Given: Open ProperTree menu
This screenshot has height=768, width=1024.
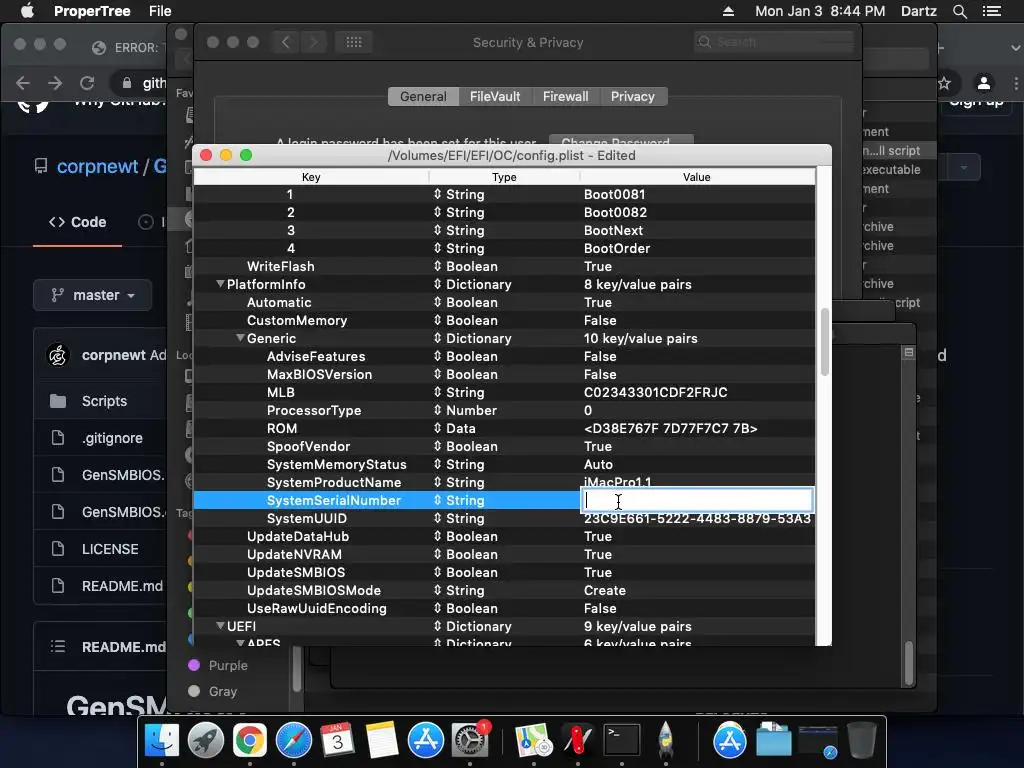Looking at the screenshot, I should point(92,11).
